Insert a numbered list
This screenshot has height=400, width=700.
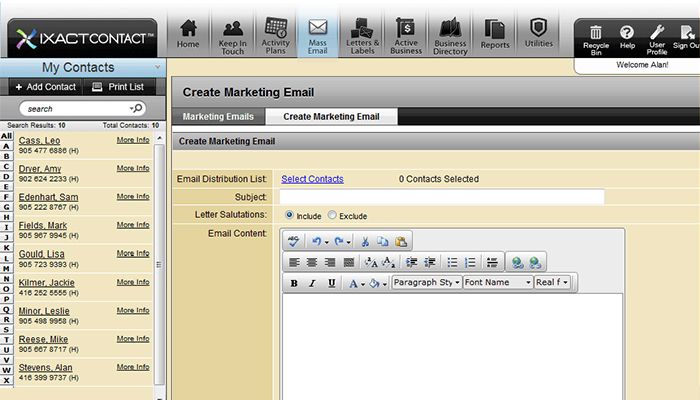(470, 262)
